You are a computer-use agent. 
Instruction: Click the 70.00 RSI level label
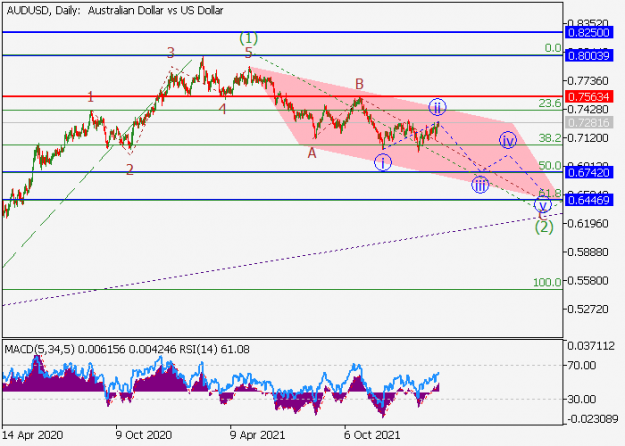582,365
